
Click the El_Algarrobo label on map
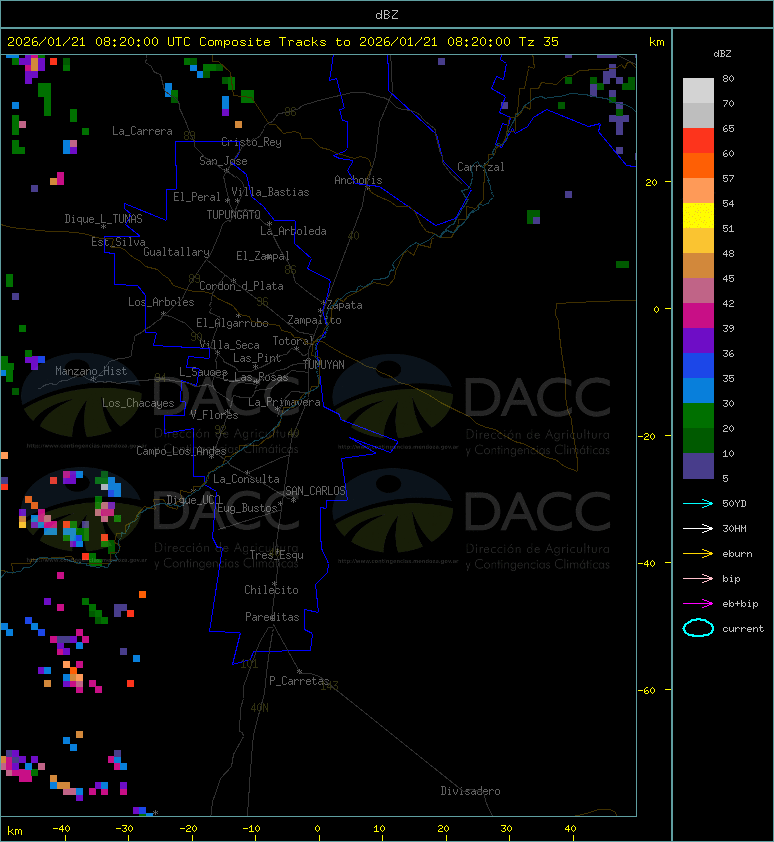pos(232,323)
